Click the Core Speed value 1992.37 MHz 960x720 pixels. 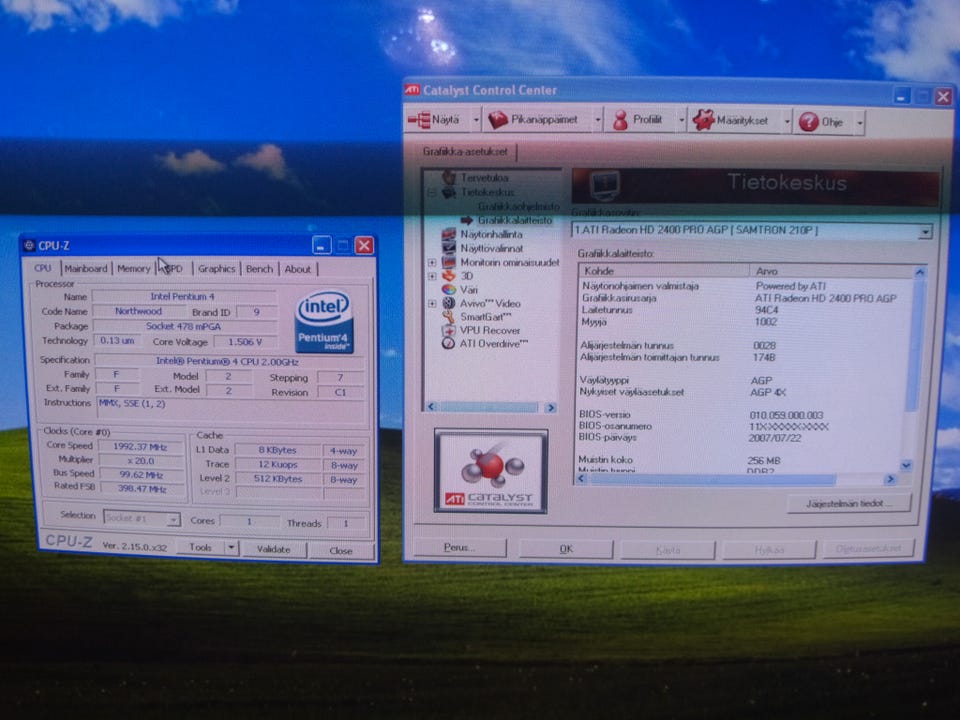[140, 446]
